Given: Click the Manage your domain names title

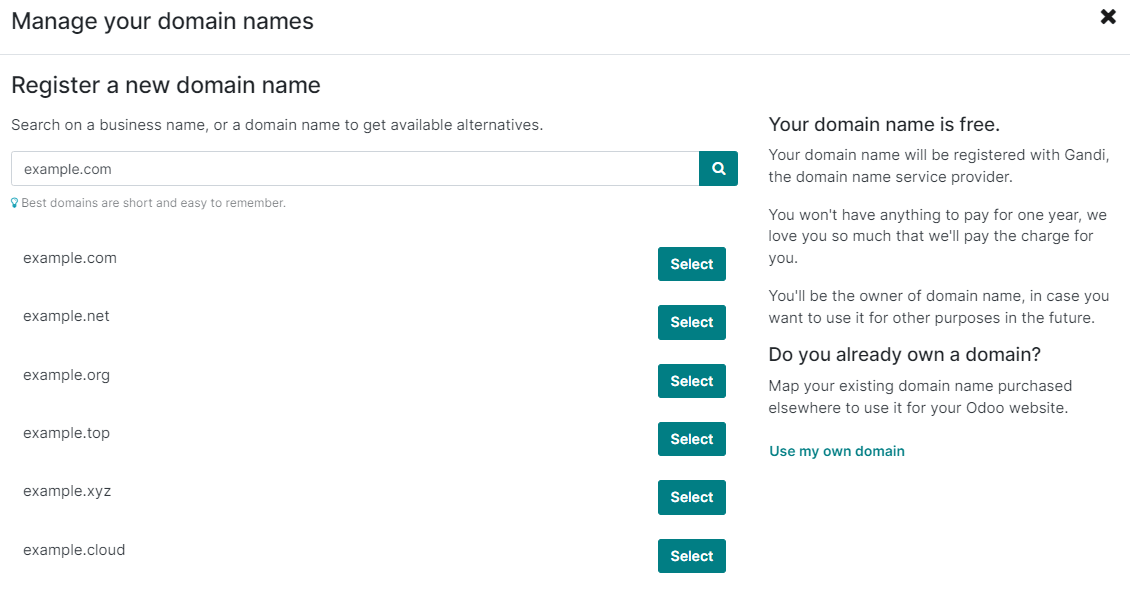Looking at the screenshot, I should (161, 20).
